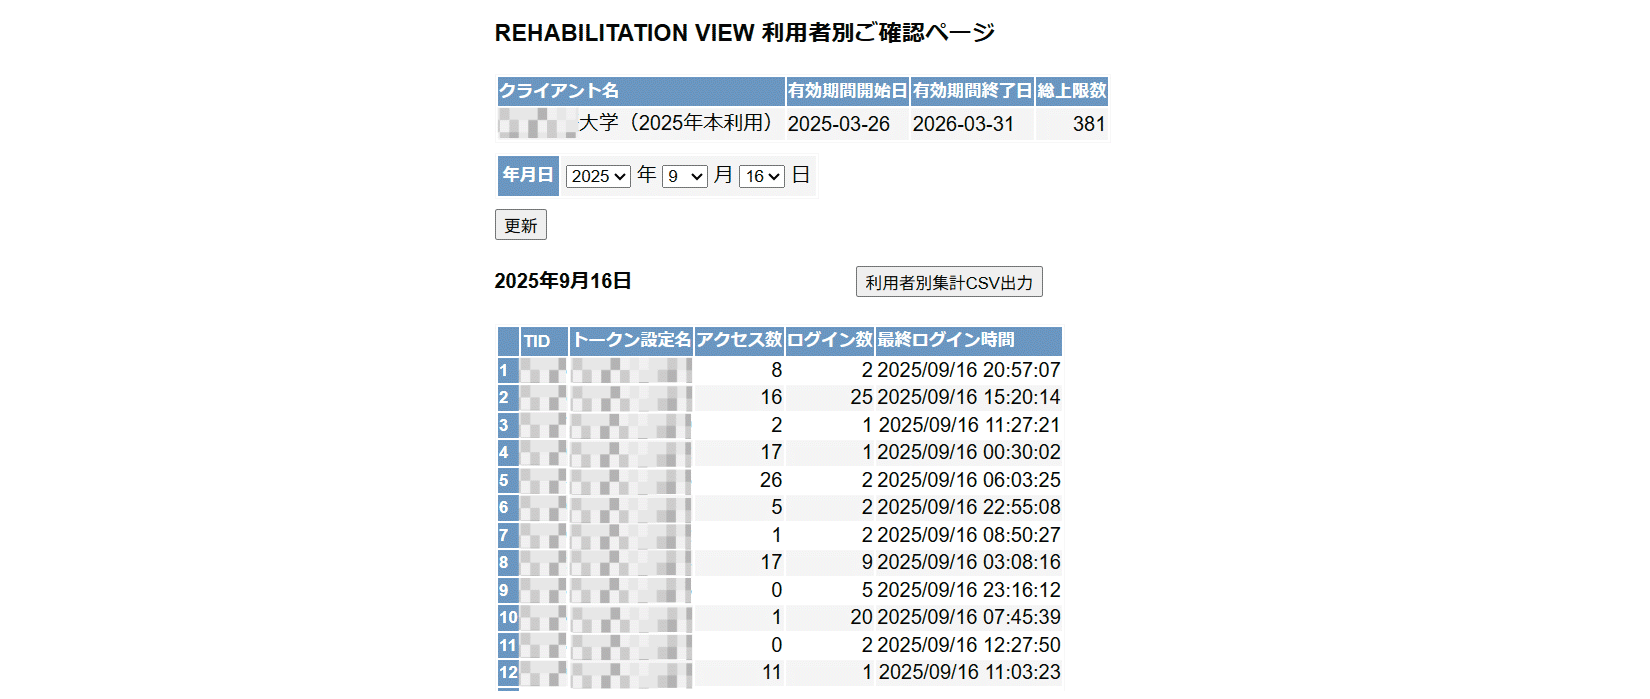Click the 利用者別集計CSV出力 button

pyautogui.click(x=948, y=282)
